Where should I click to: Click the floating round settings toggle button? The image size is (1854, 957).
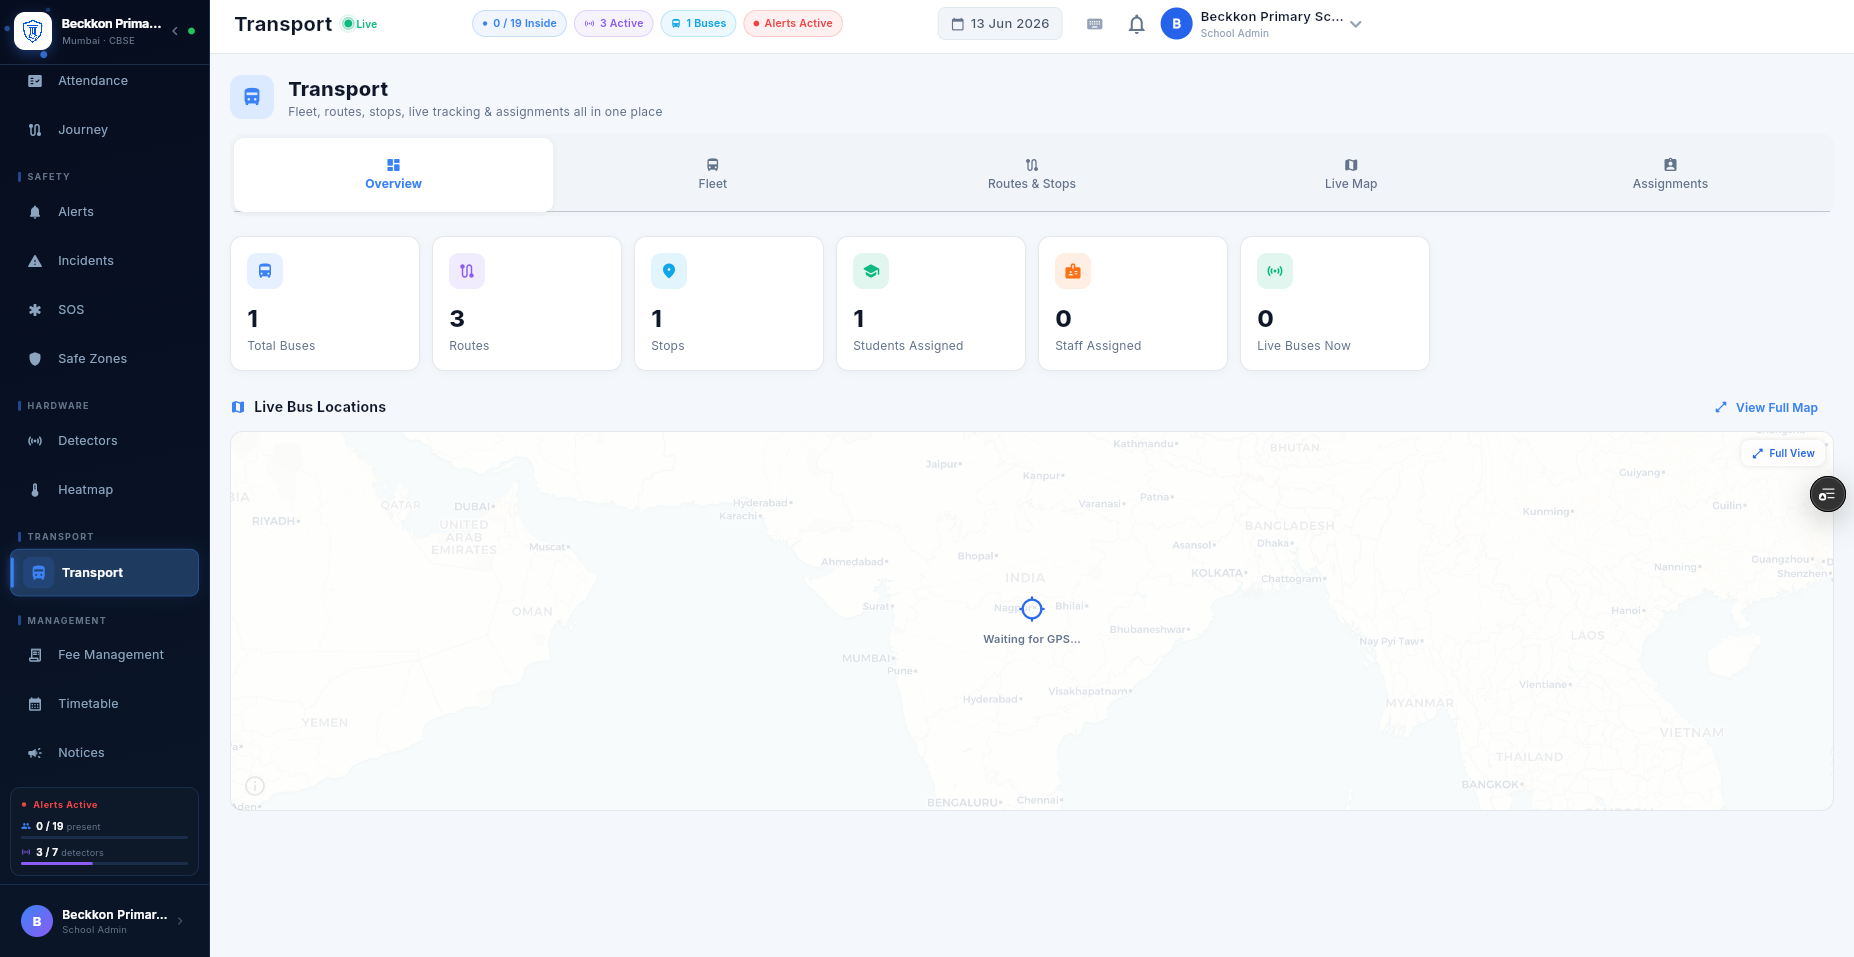coord(1827,494)
